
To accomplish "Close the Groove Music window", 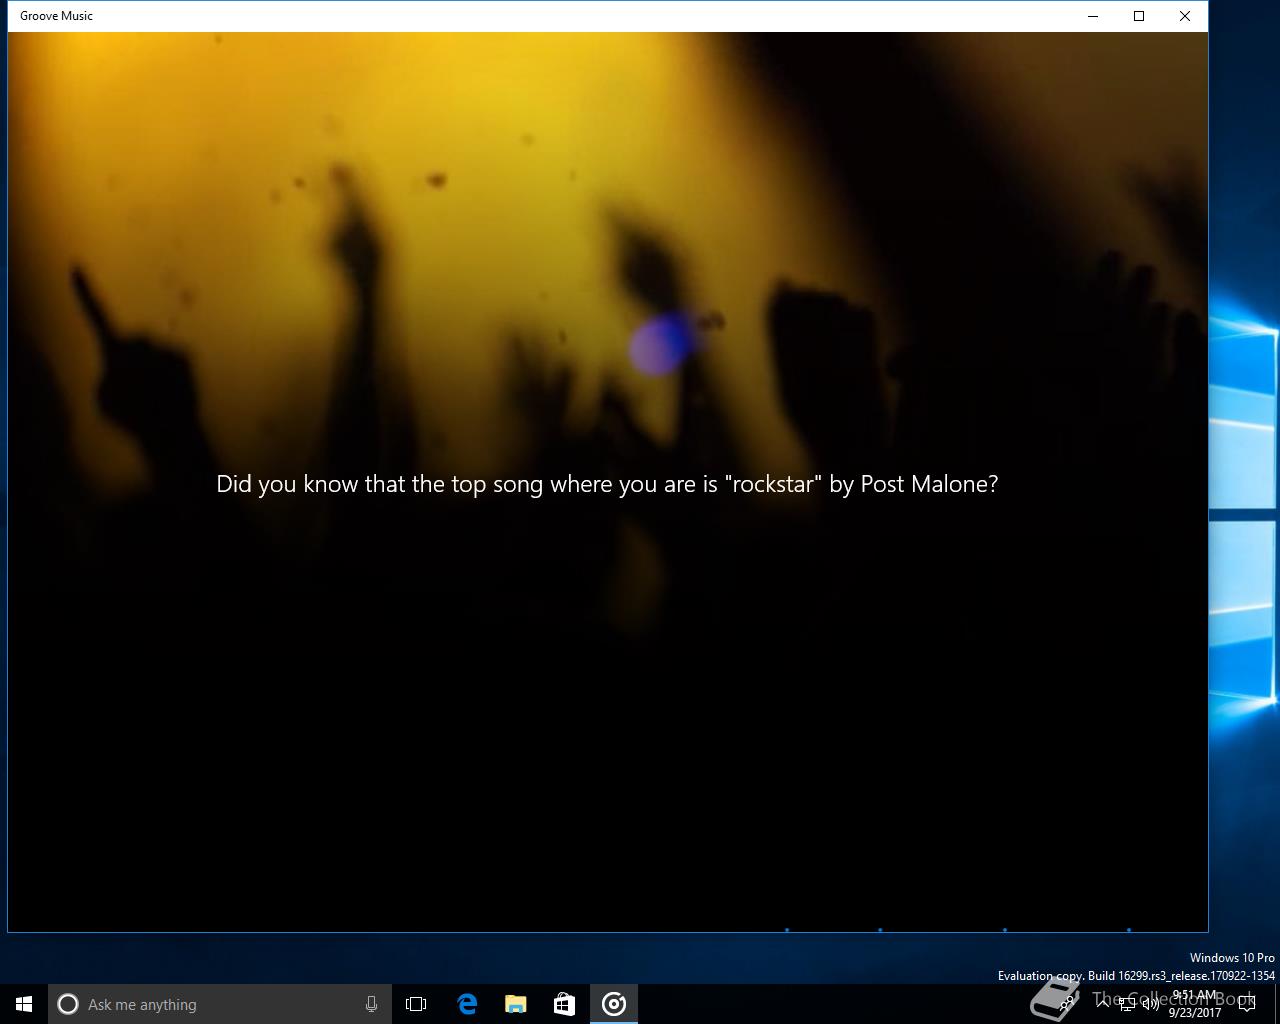I will click(x=1185, y=16).
